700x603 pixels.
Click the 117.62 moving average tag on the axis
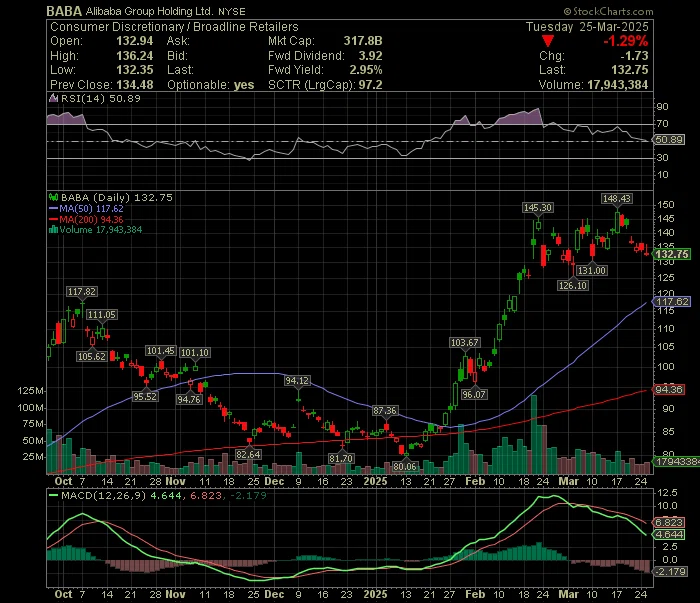(672, 302)
